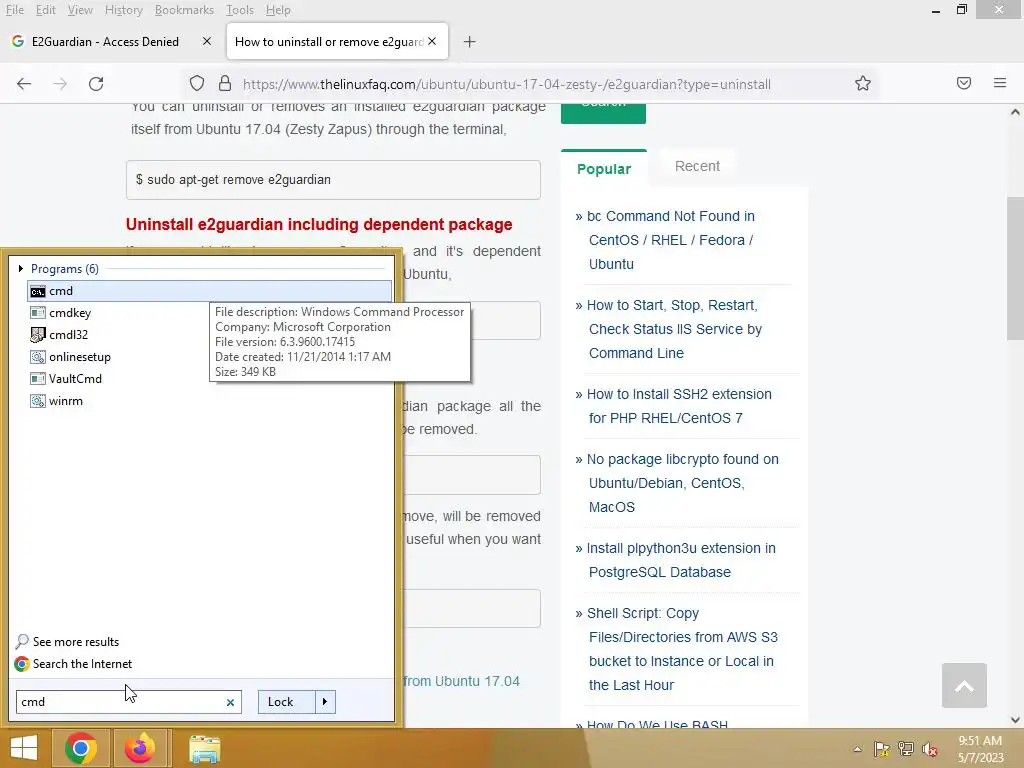Image resolution: width=1024 pixels, height=768 pixels.
Task: Click the scroll-to-top arrow button
Action: point(964,686)
